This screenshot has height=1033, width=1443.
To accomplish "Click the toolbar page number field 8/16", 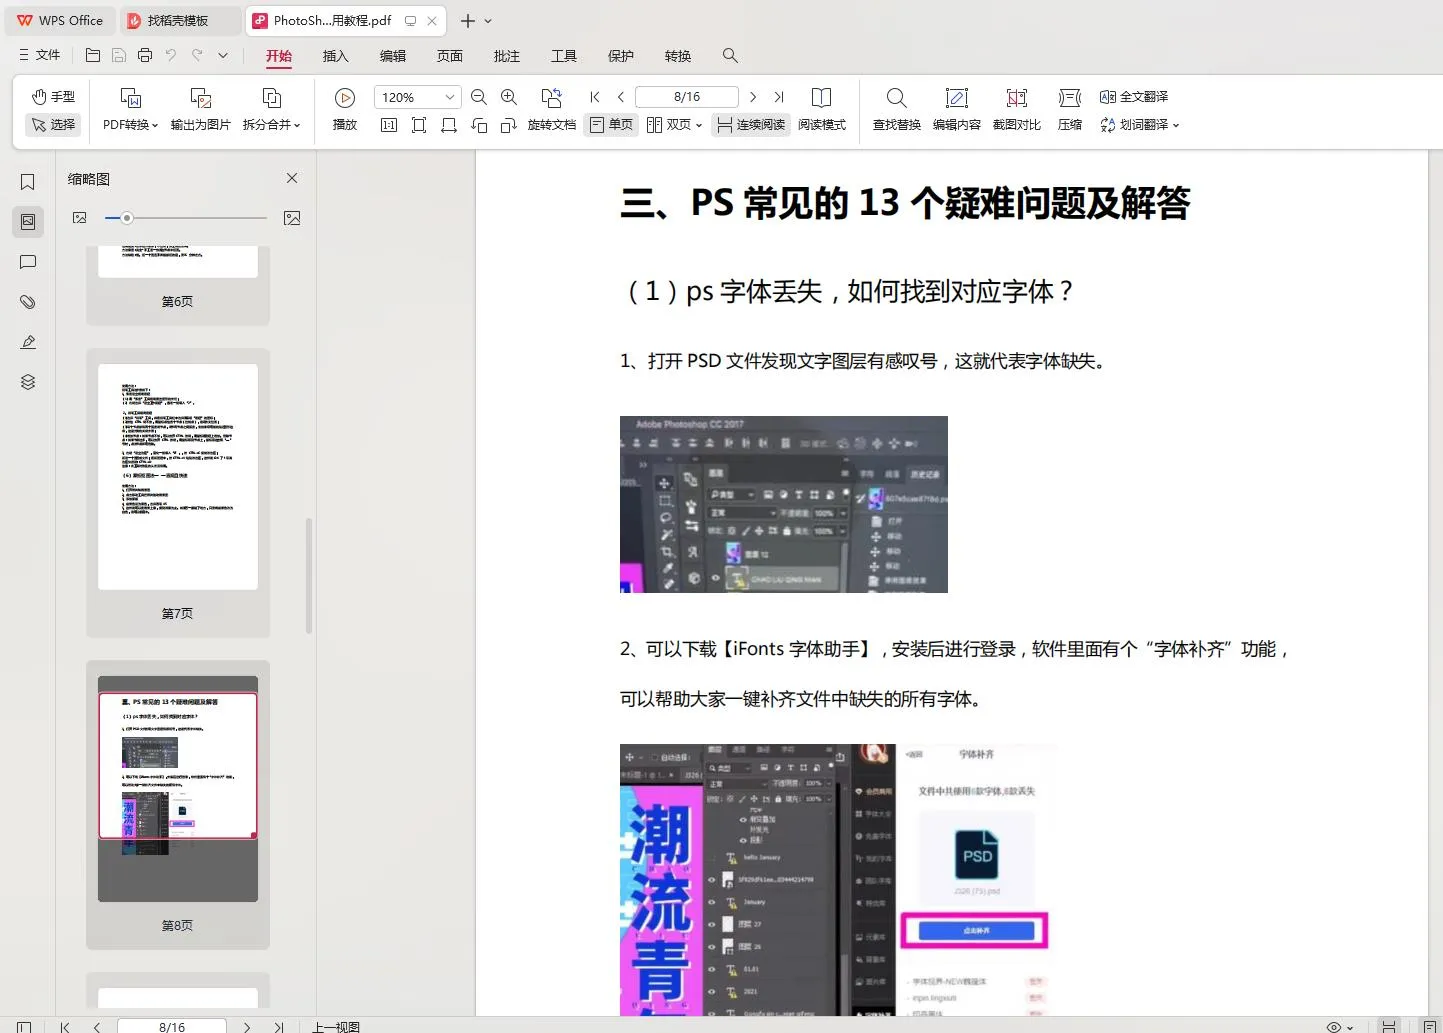I will click(x=687, y=97).
